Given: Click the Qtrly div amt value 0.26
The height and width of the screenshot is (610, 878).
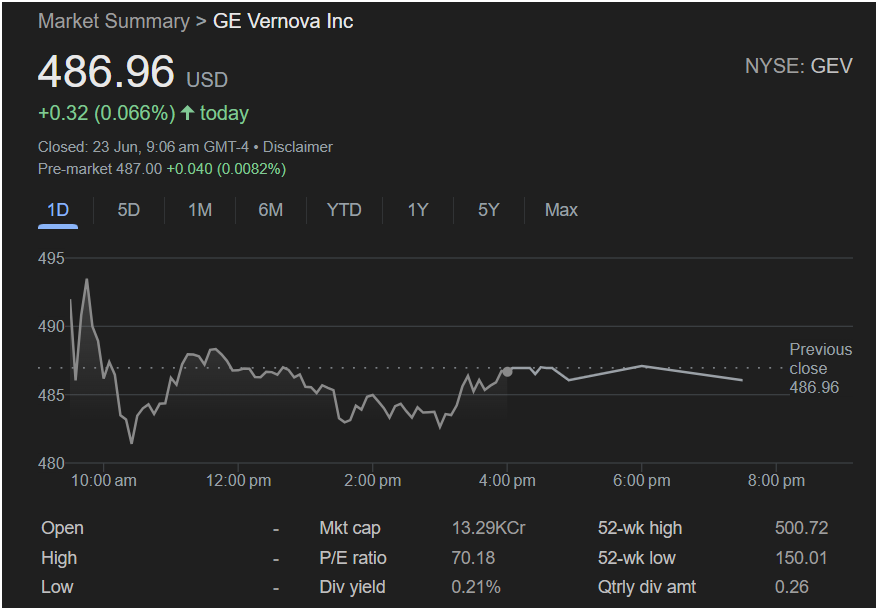Looking at the screenshot, I should (792, 587).
